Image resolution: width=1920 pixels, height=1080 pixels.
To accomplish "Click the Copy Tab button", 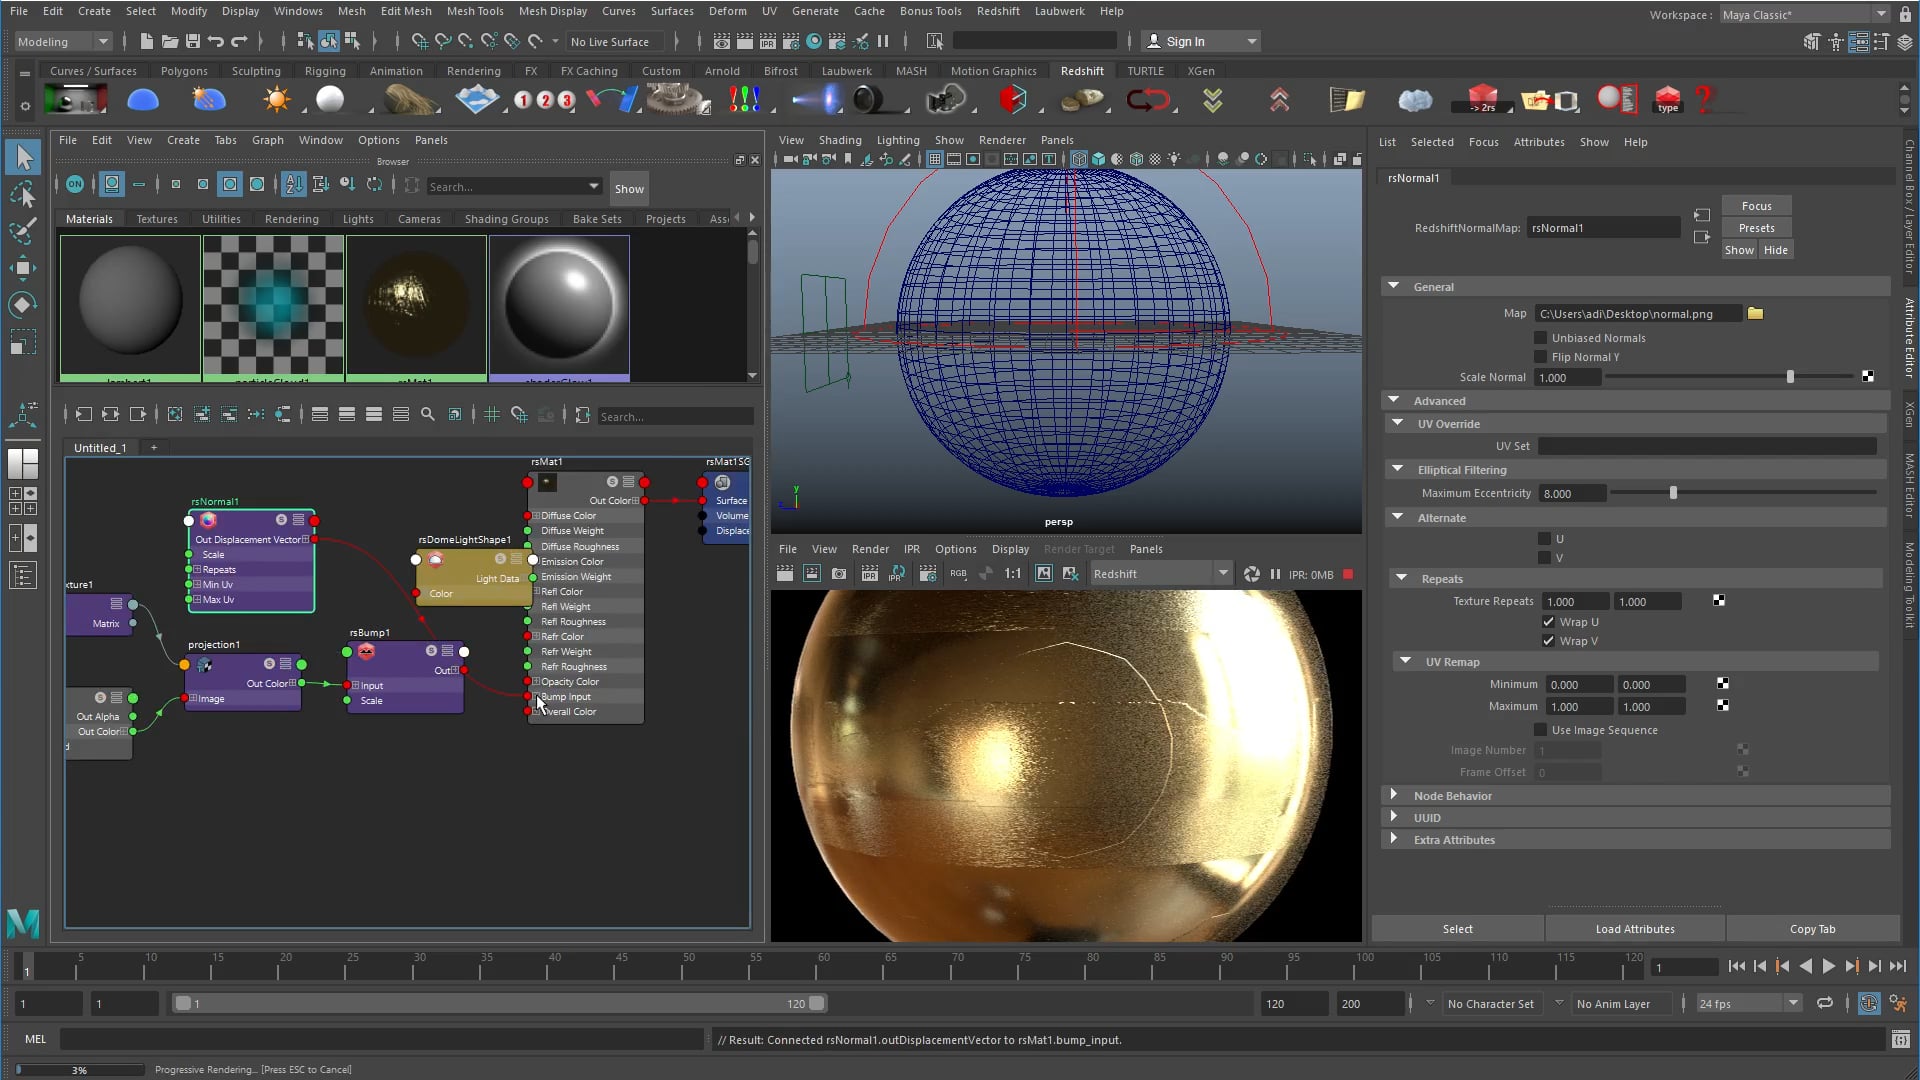I will coord(1814,929).
